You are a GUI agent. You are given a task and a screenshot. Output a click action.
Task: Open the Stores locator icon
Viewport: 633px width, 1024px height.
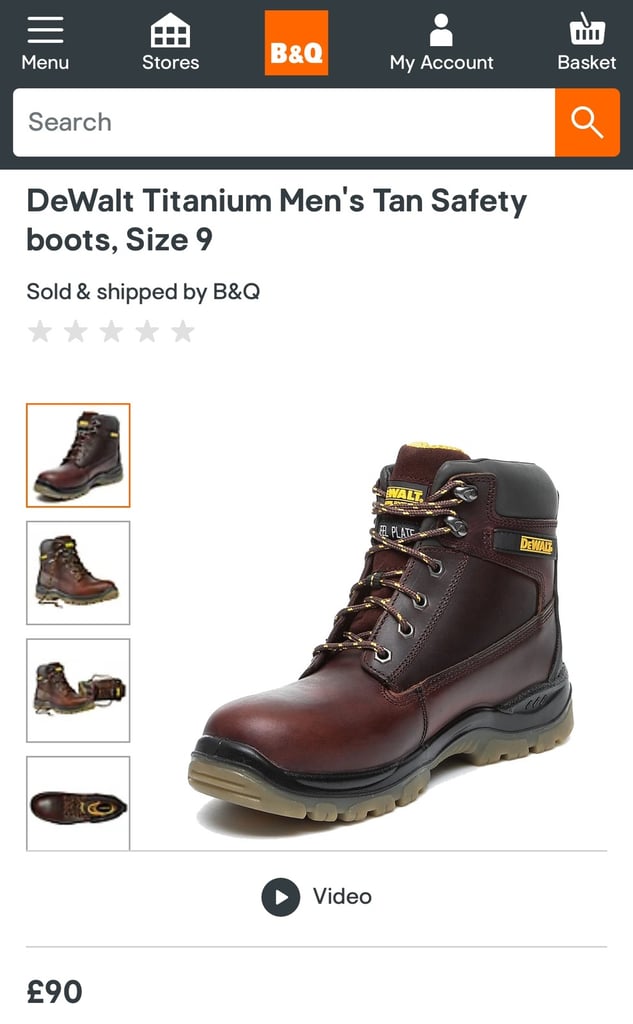coord(170,31)
